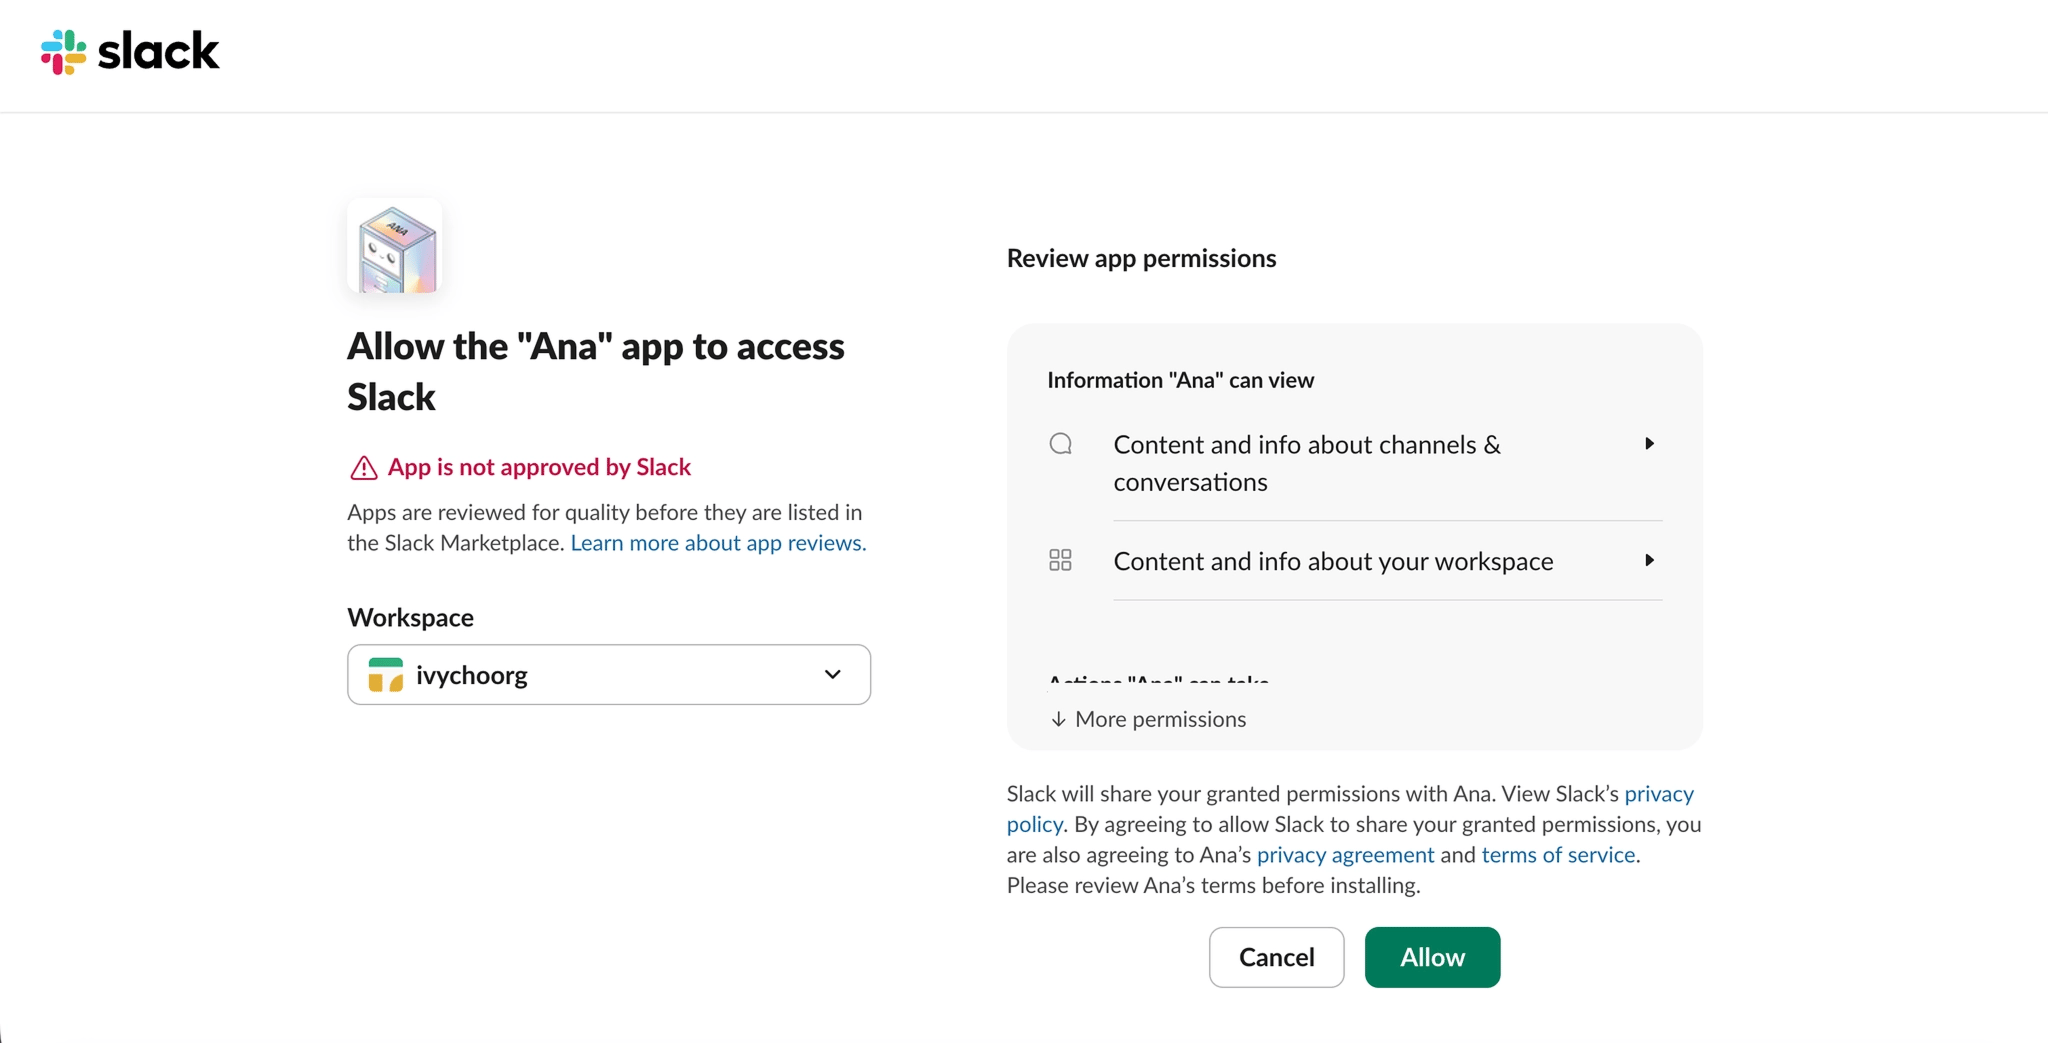2048x1043 pixels.
Task: Open Ana's privacy agreement link
Action: point(1345,855)
